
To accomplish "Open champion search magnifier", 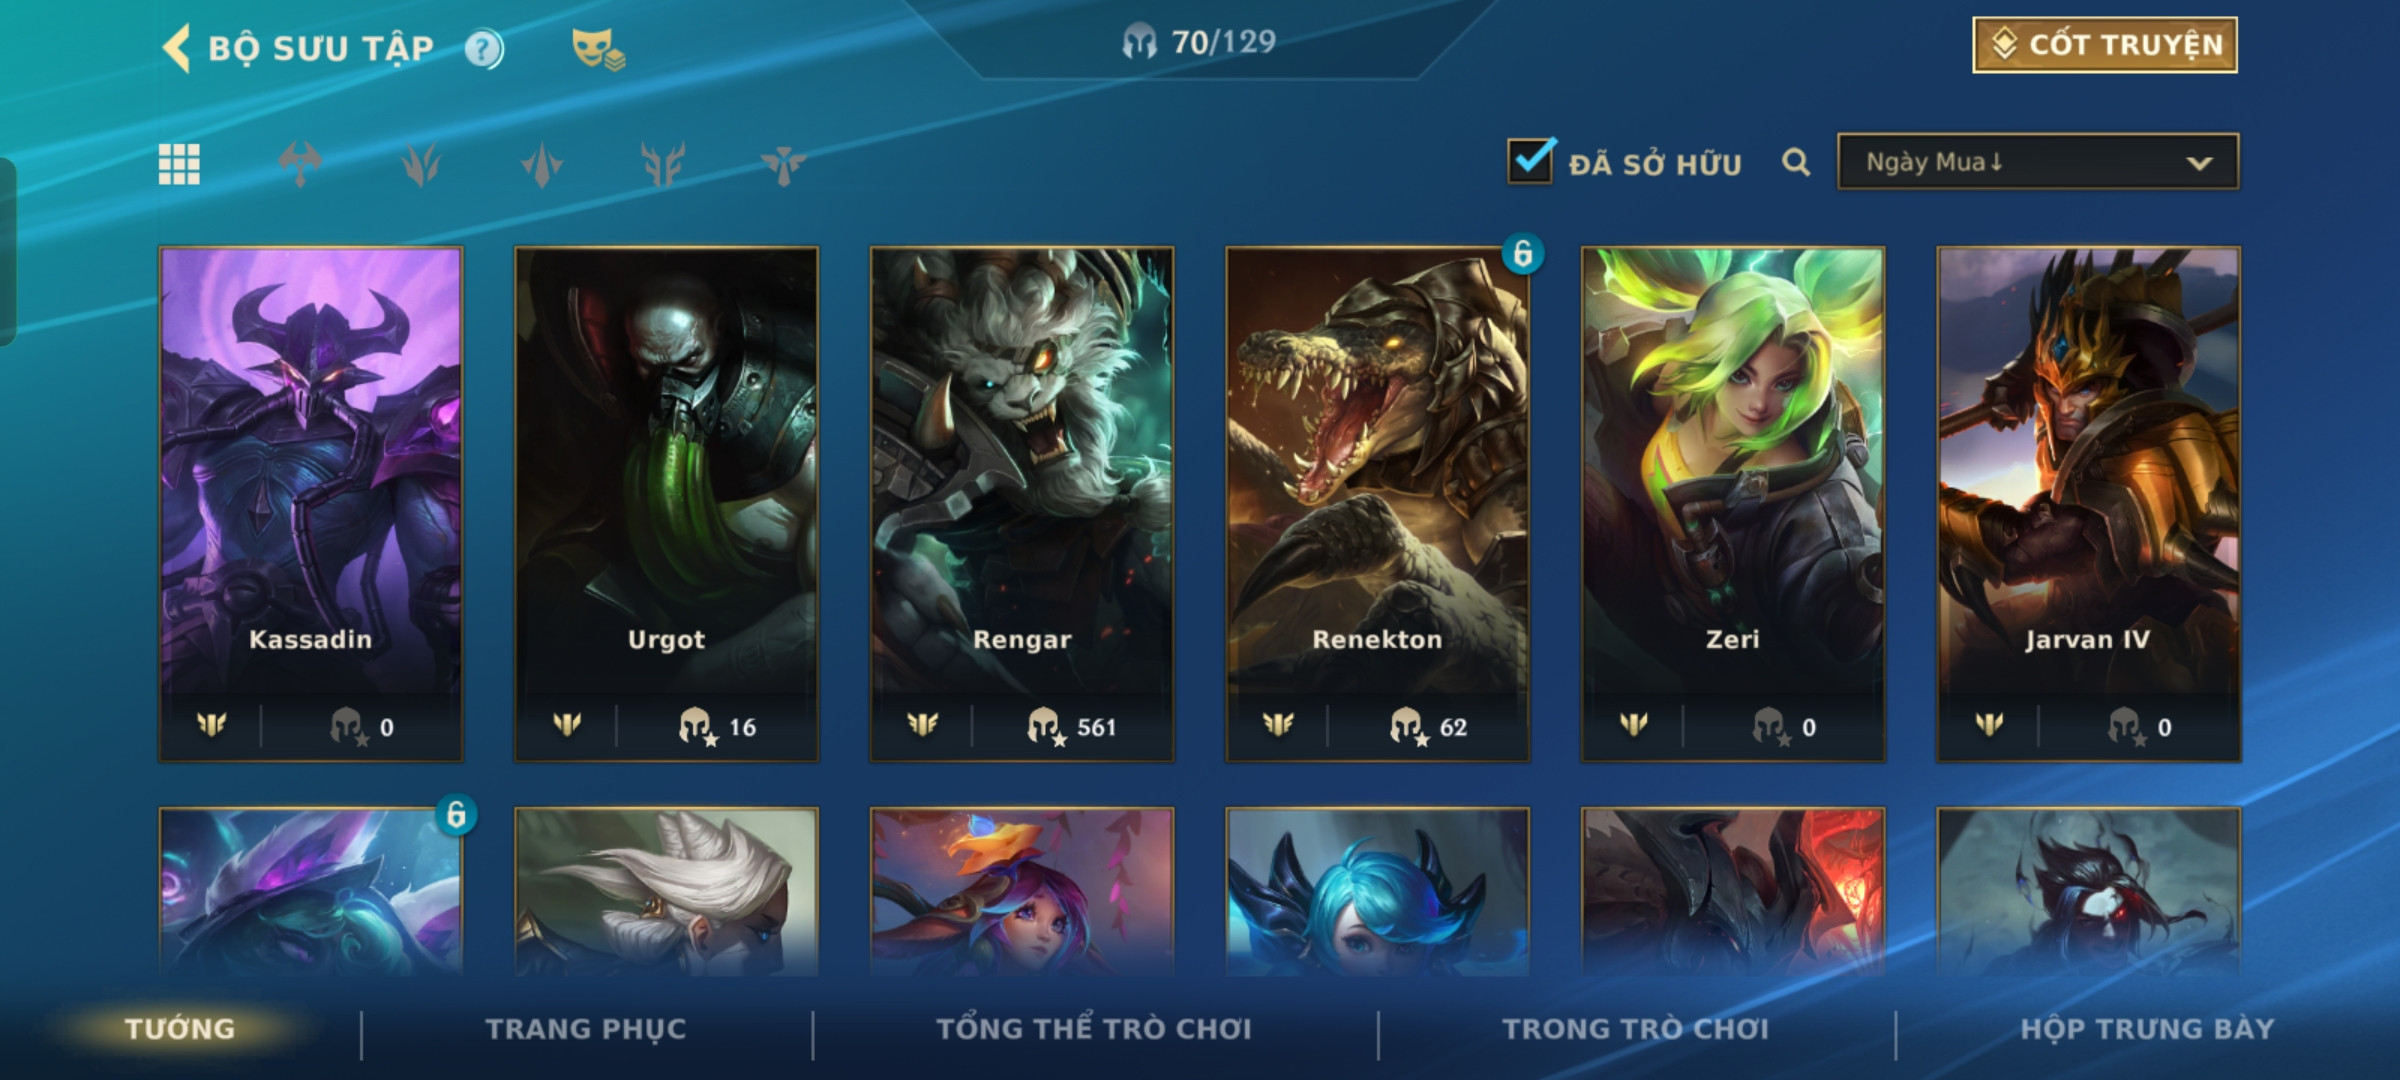I will click(1796, 162).
